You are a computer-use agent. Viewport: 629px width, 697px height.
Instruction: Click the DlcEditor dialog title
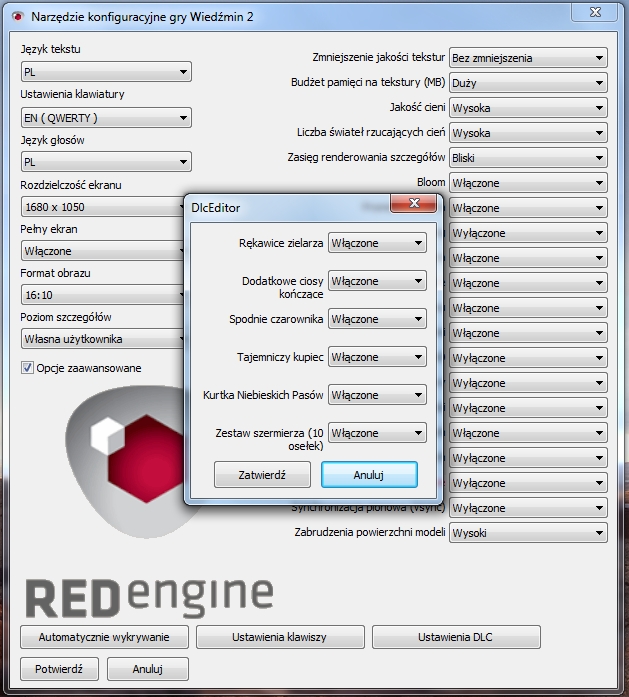click(x=216, y=208)
